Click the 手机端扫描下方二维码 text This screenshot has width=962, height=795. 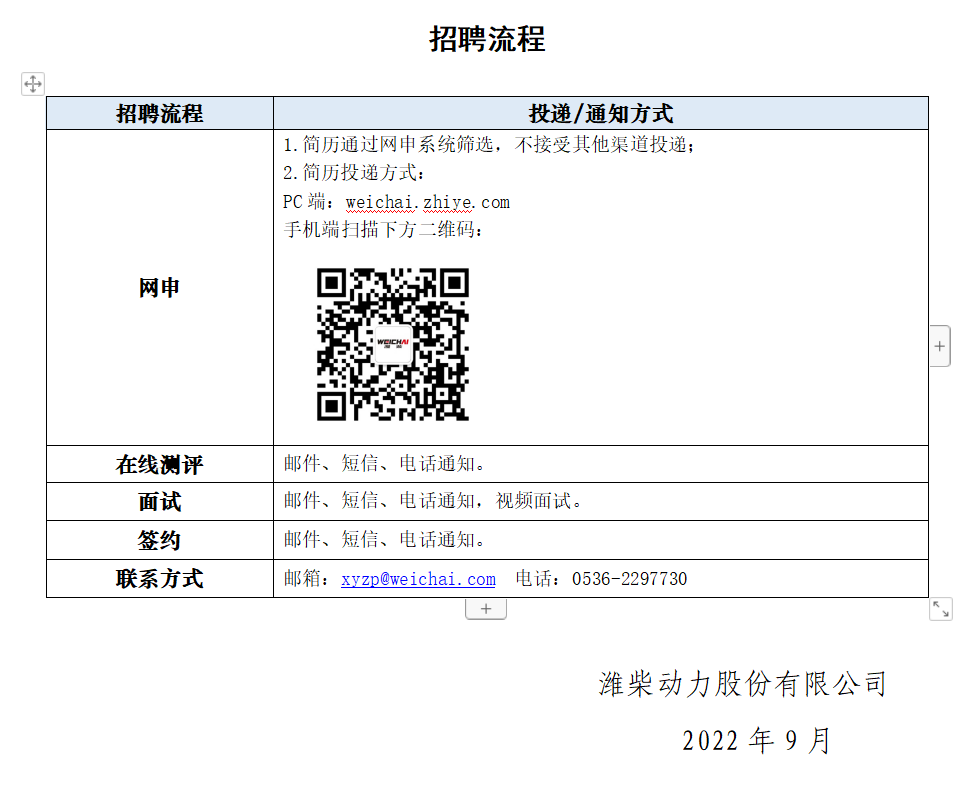point(383,230)
